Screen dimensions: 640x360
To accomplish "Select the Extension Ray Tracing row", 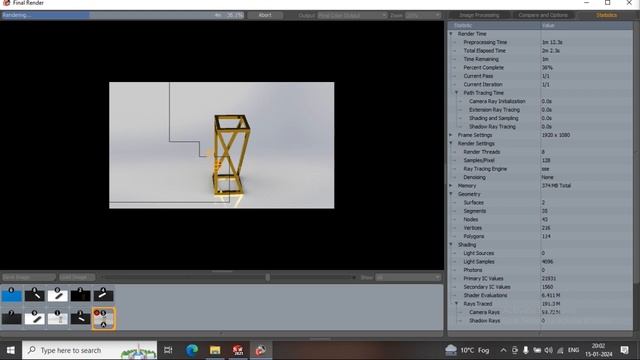I will (540, 110).
